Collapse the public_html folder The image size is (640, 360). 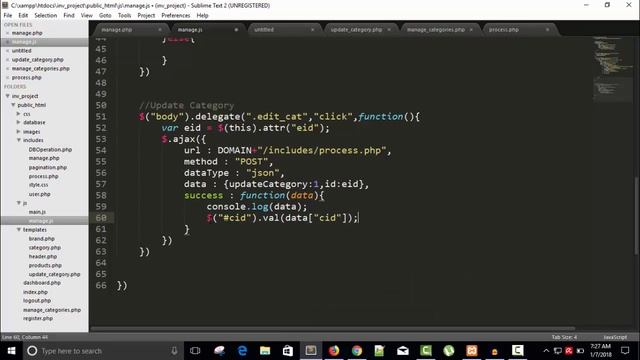point(13,105)
